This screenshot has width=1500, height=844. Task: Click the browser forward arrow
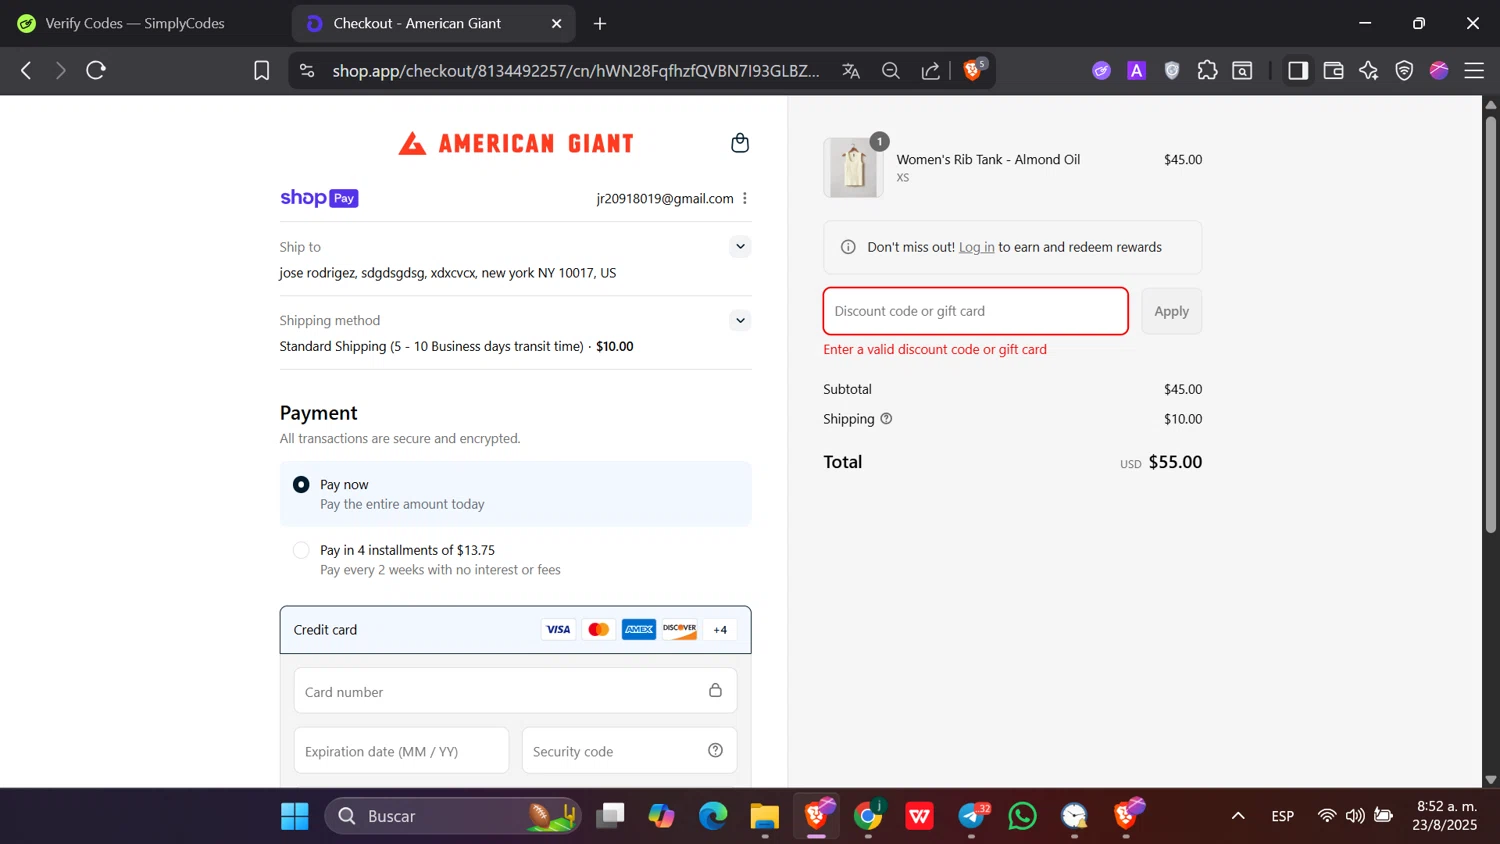(x=60, y=70)
